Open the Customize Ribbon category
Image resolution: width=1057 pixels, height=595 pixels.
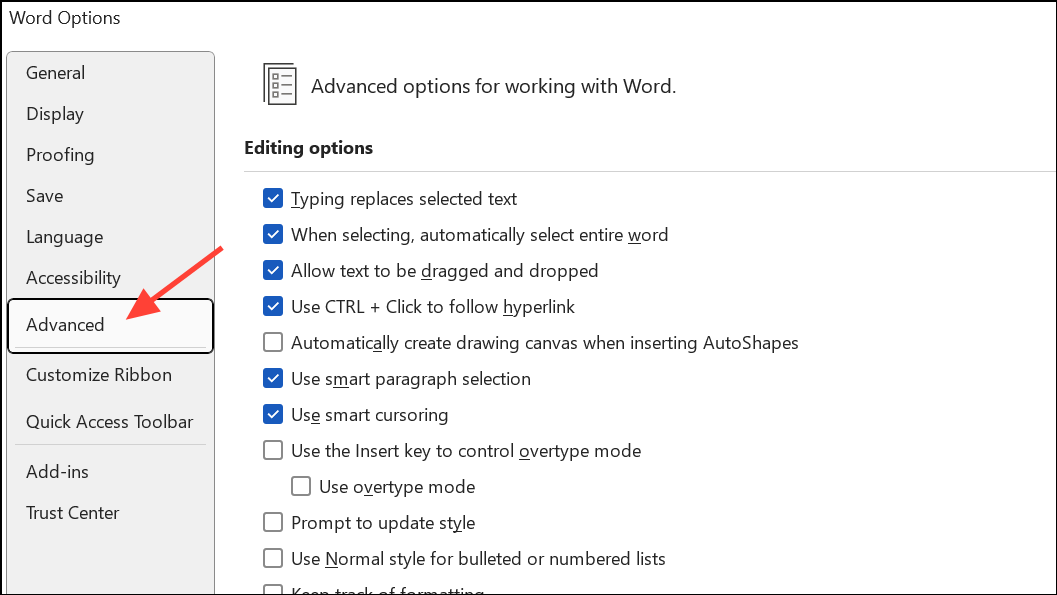(99, 375)
